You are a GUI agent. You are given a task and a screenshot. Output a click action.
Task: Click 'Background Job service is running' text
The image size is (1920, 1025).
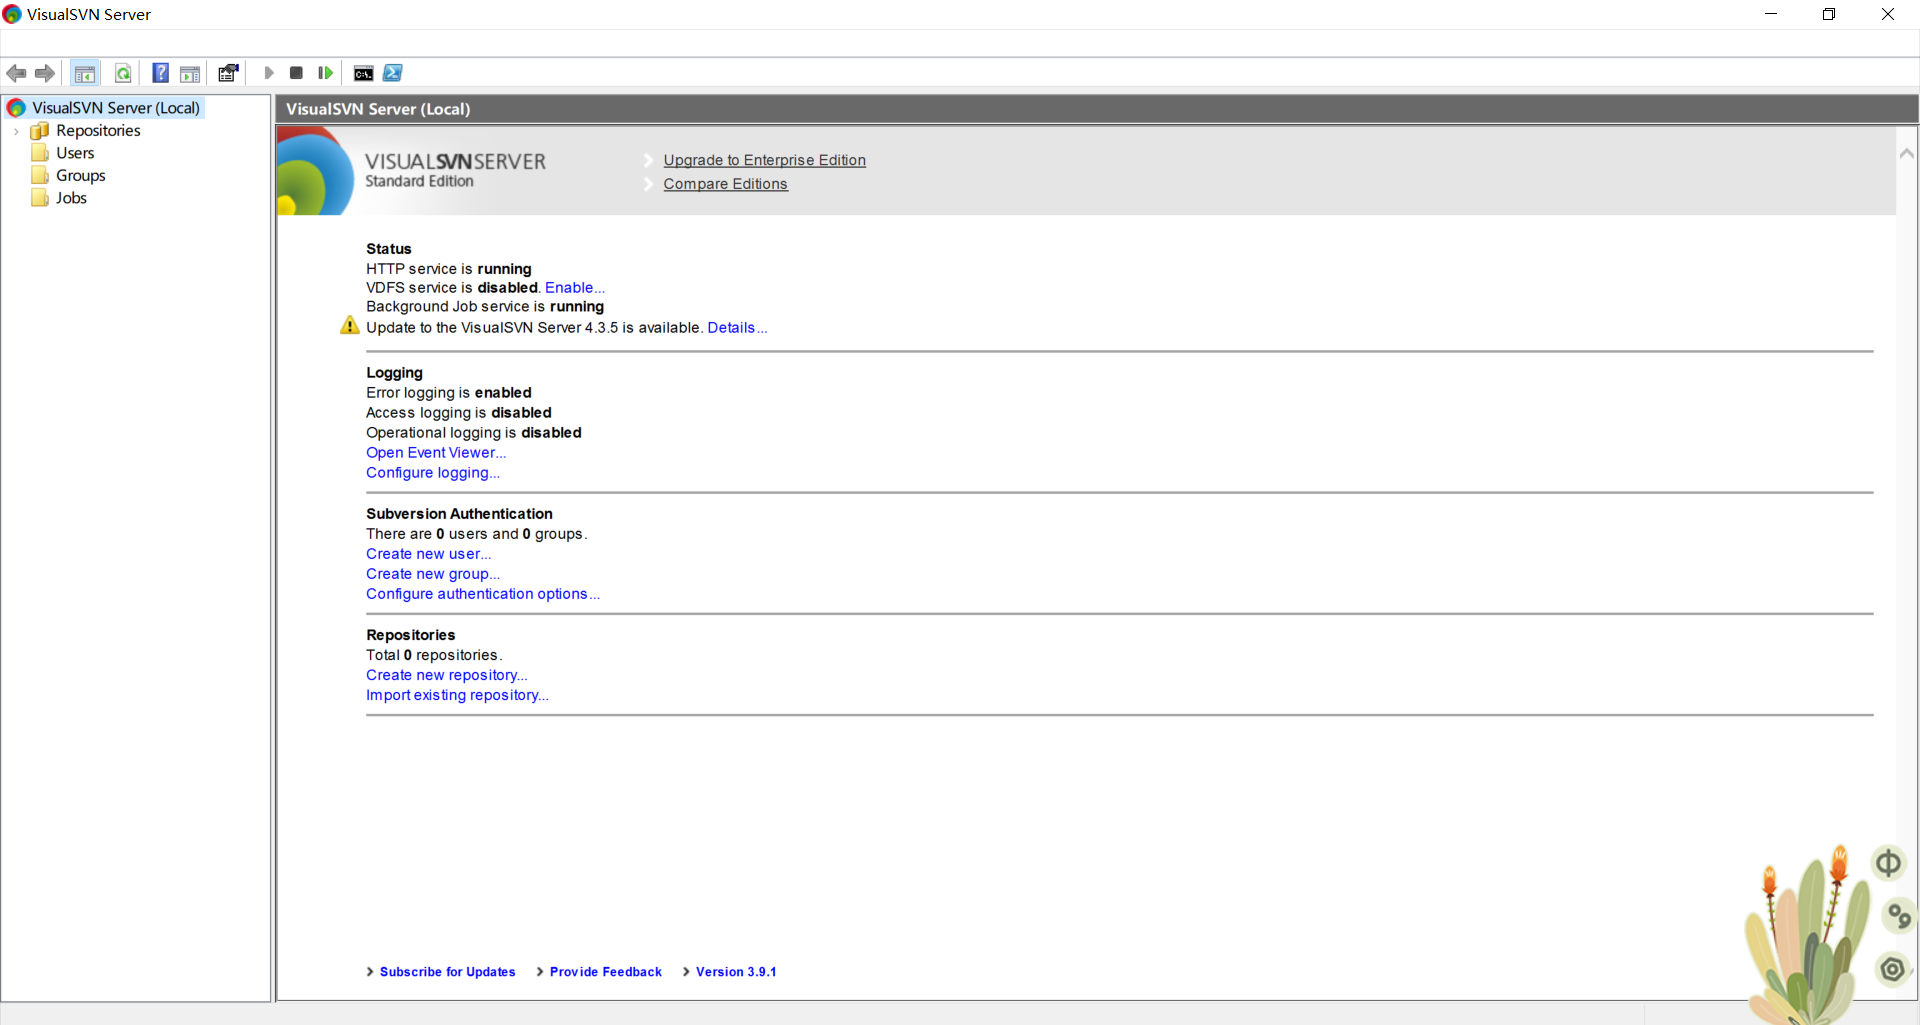point(485,307)
